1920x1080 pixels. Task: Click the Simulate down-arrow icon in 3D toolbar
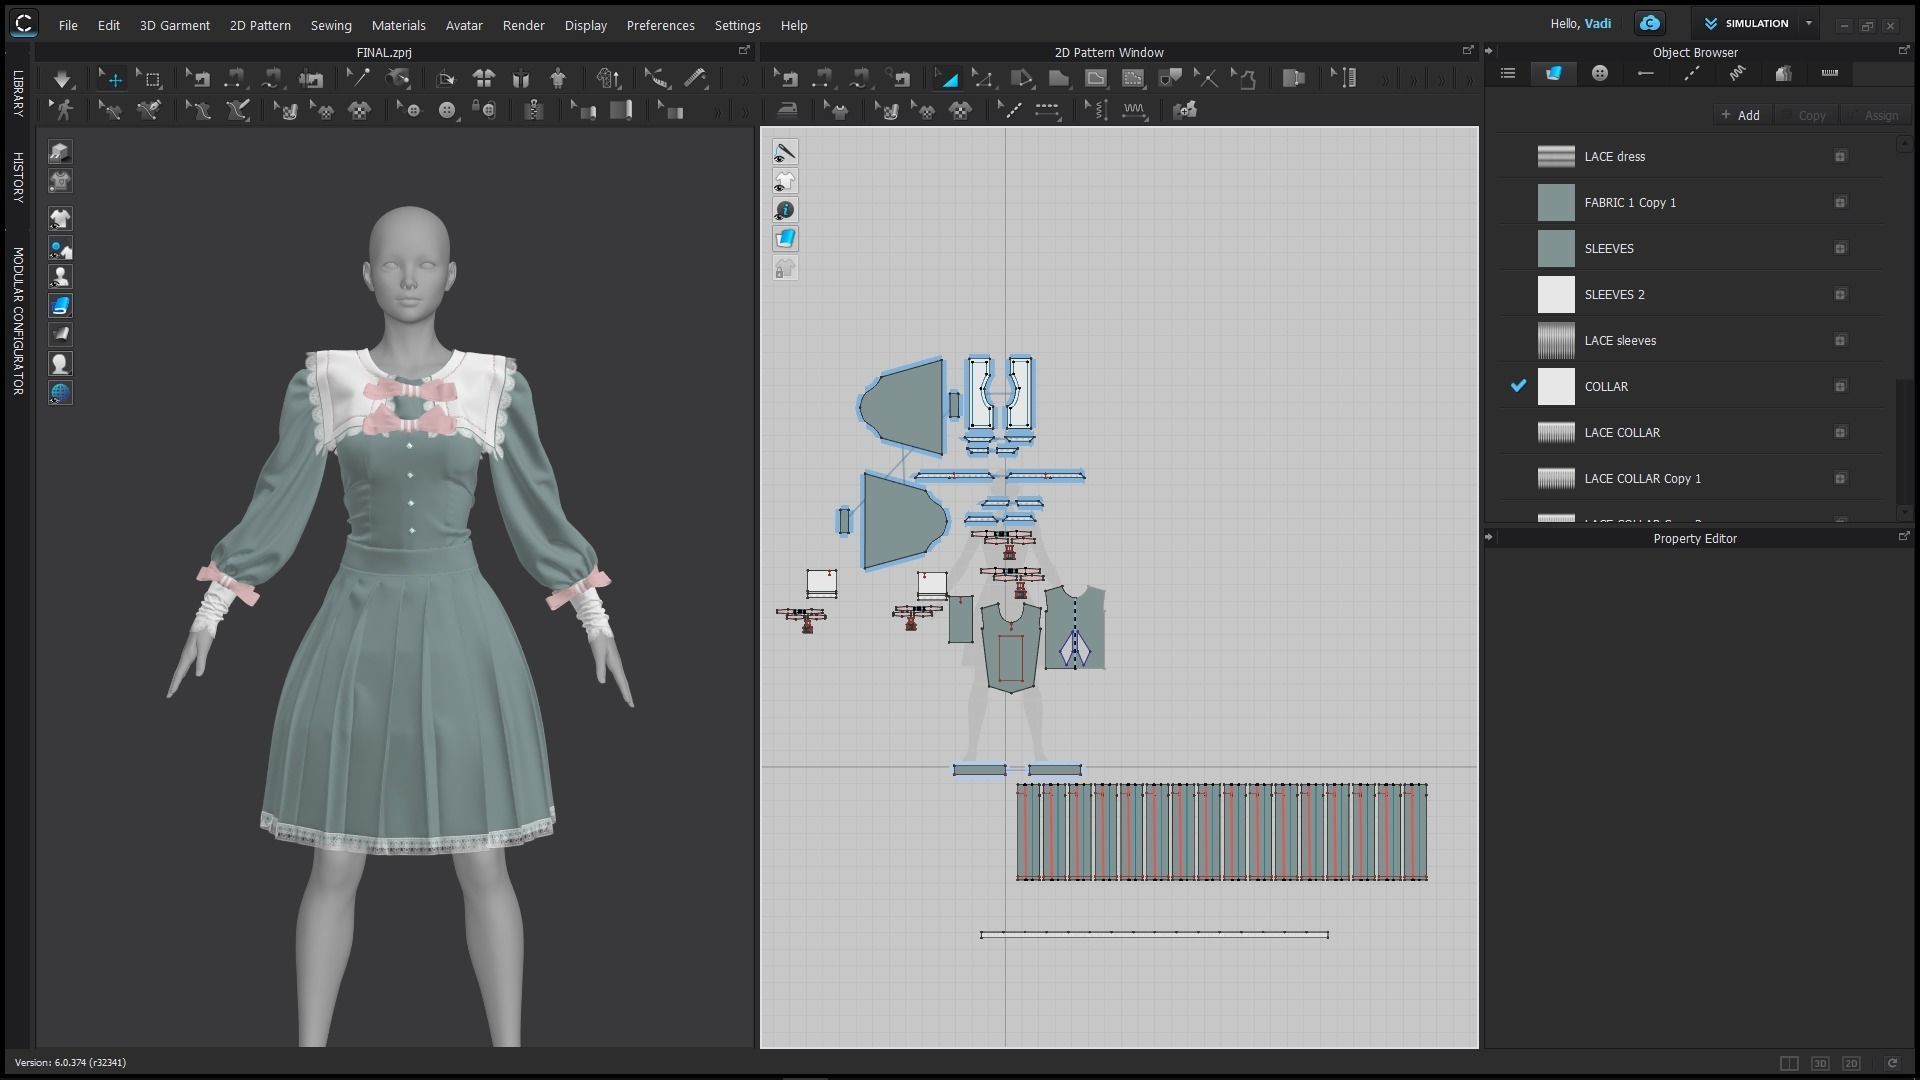click(62, 78)
